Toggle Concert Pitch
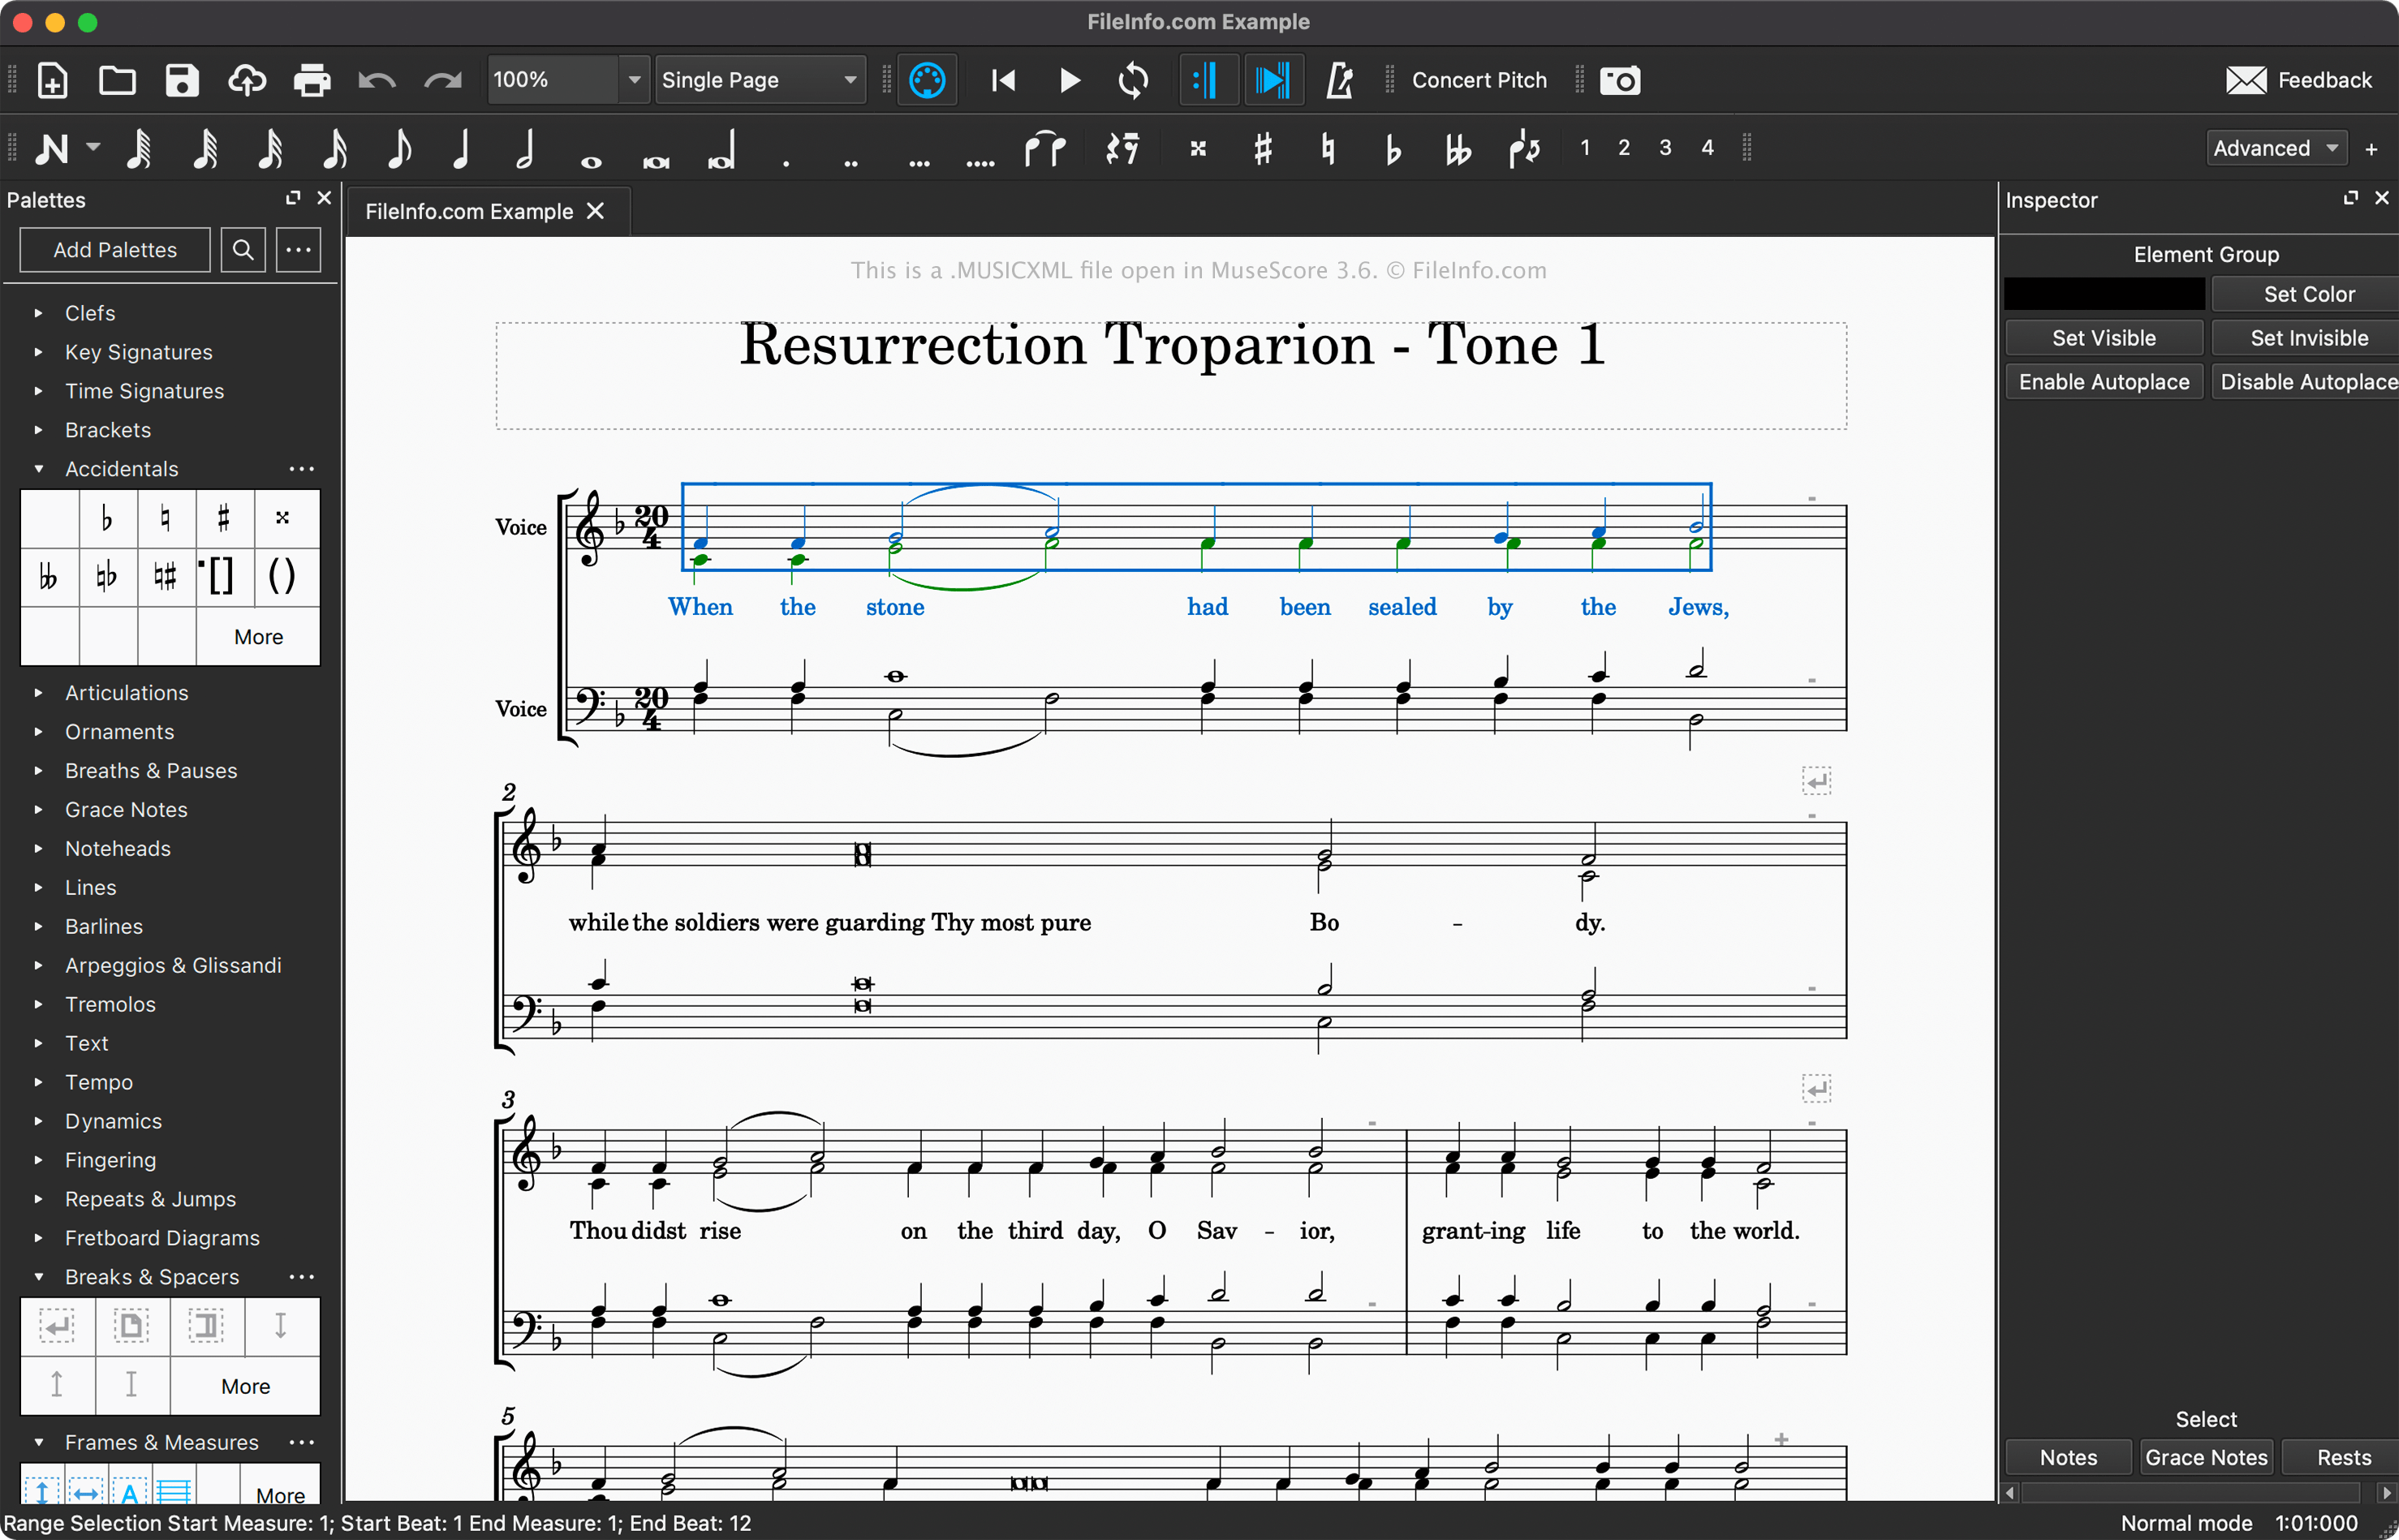Screen dimensions: 2399x1540 pos(1479,80)
